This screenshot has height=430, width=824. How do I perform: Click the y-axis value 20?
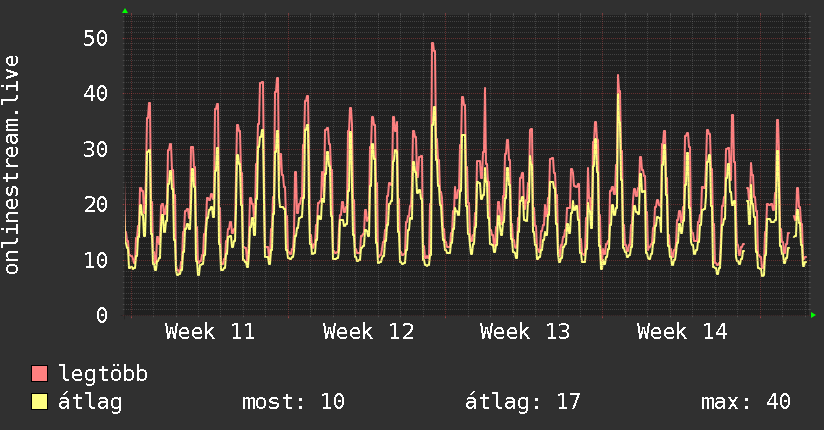coord(96,204)
